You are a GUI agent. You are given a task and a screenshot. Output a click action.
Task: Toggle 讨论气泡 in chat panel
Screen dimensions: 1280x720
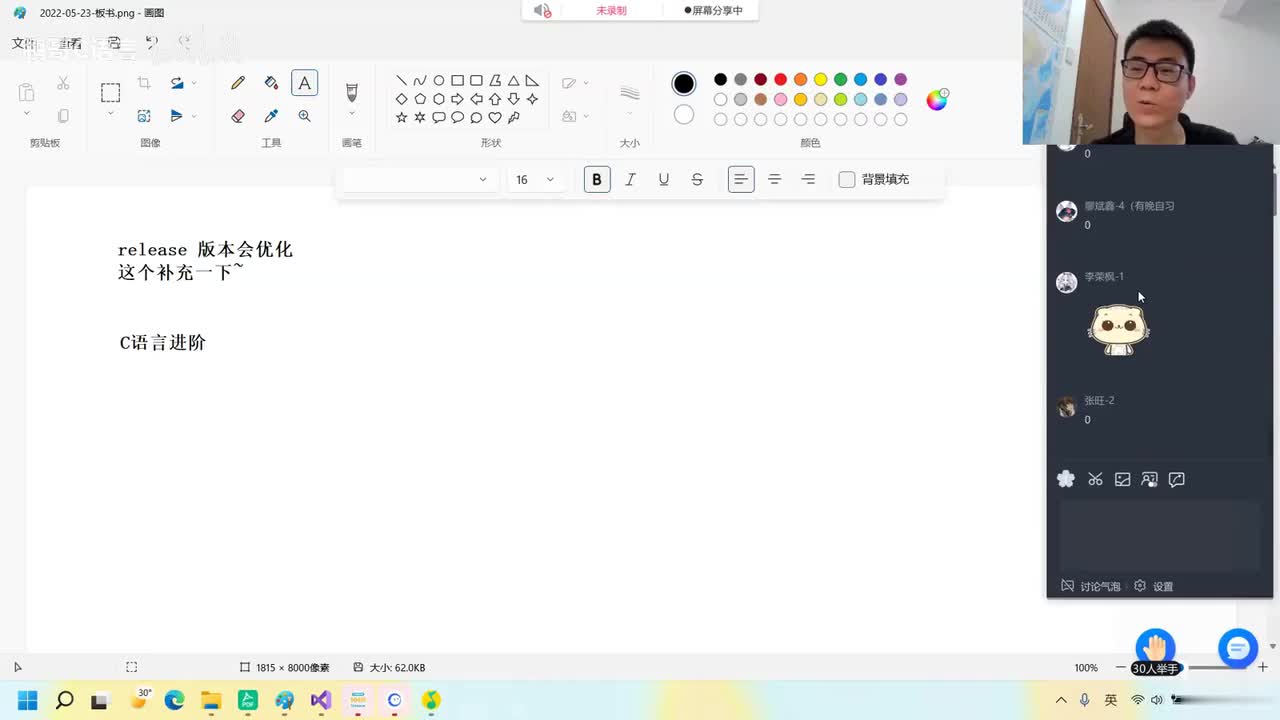(x=1090, y=586)
